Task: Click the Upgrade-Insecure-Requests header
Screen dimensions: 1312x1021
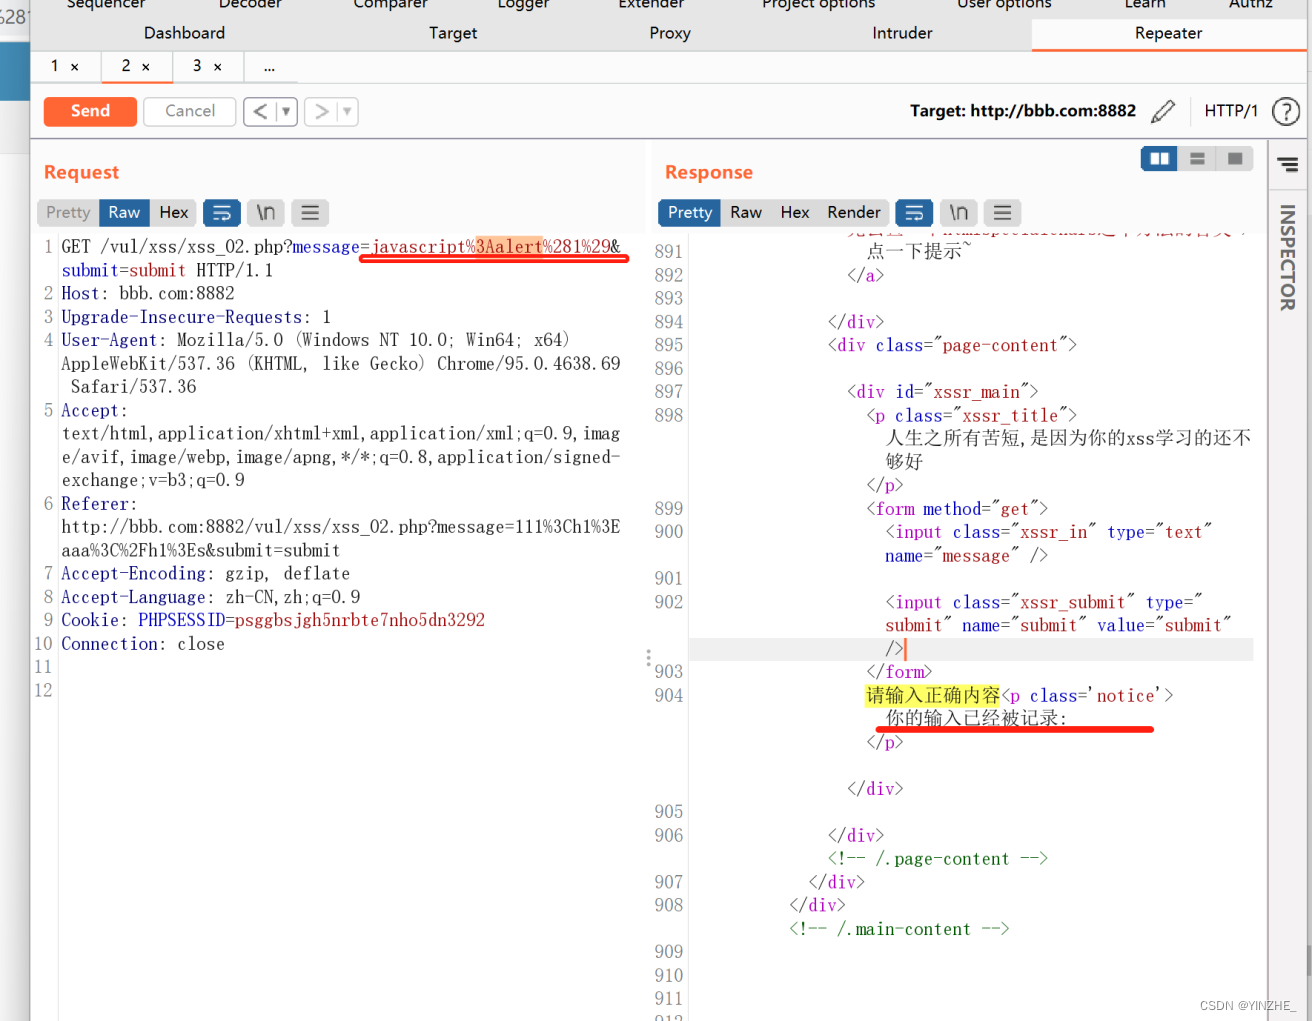Action: 196,317
